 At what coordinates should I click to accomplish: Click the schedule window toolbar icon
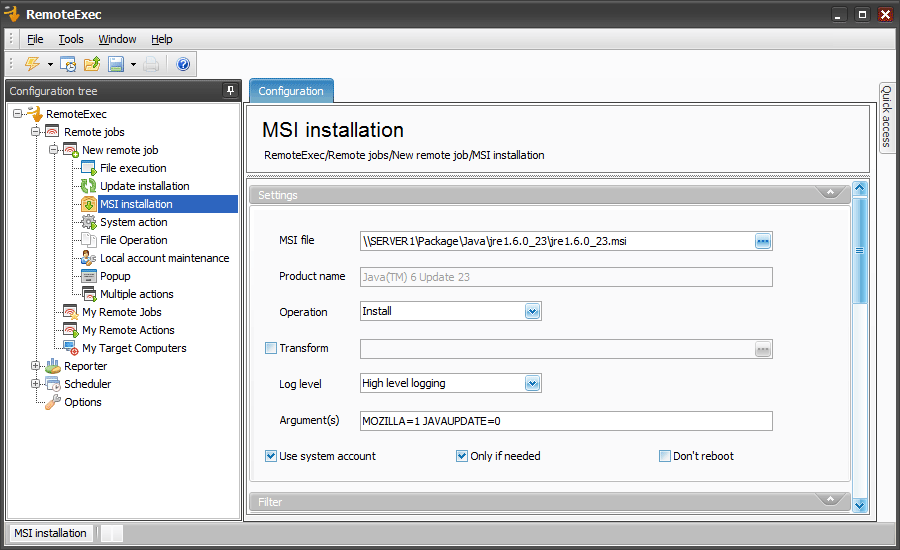68,64
